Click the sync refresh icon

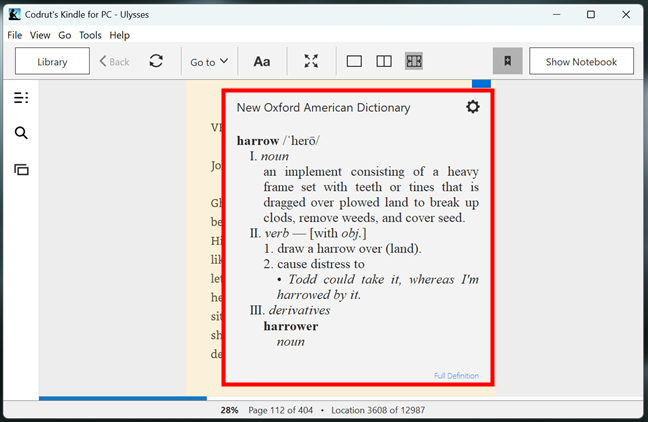(156, 61)
